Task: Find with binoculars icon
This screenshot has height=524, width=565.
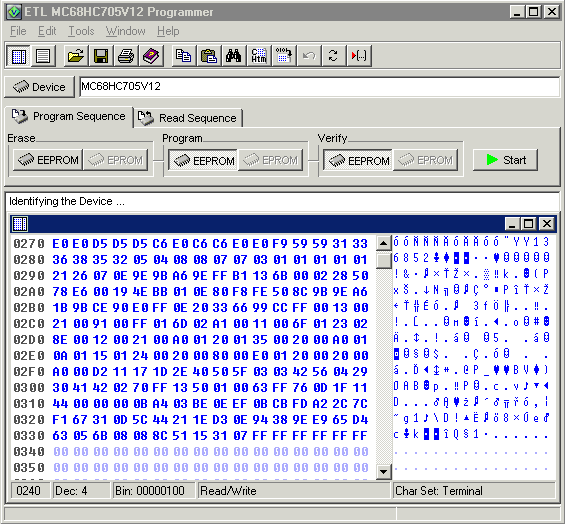Action: pos(234,56)
